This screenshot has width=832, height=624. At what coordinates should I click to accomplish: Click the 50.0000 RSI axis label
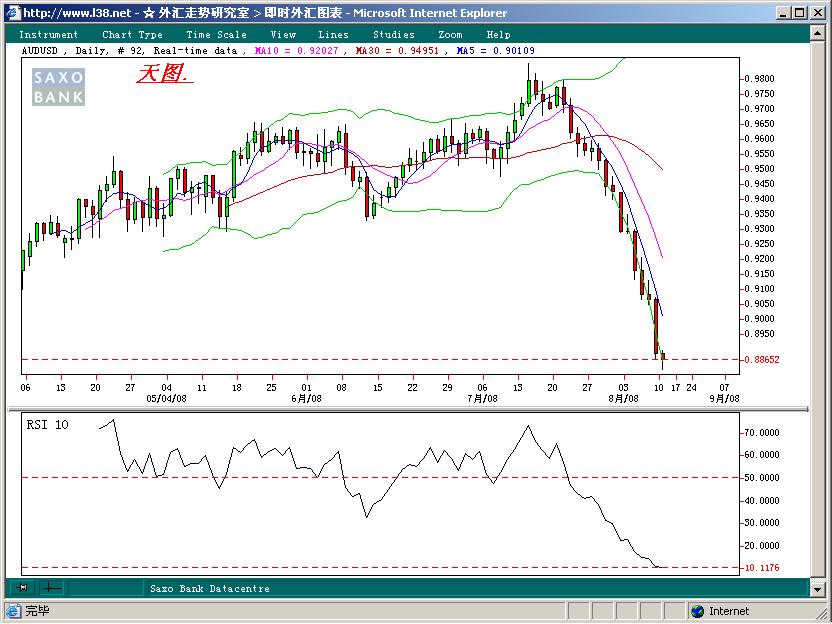click(x=762, y=478)
